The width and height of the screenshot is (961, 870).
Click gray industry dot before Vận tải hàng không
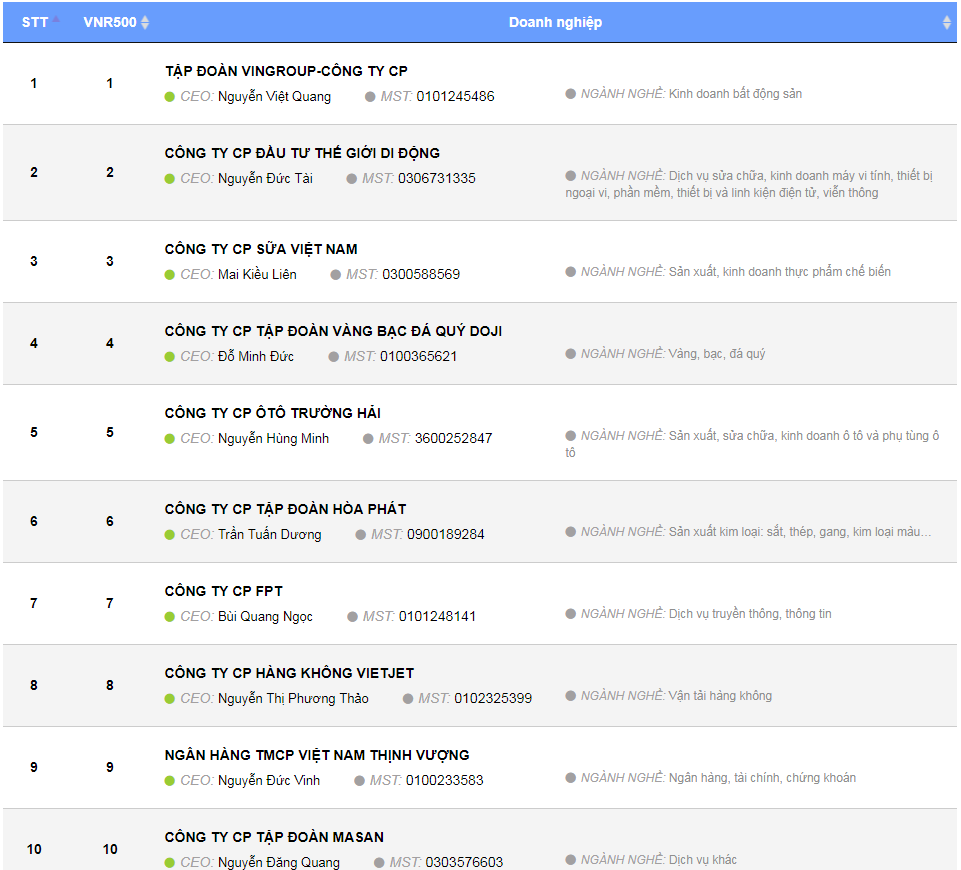point(571,696)
